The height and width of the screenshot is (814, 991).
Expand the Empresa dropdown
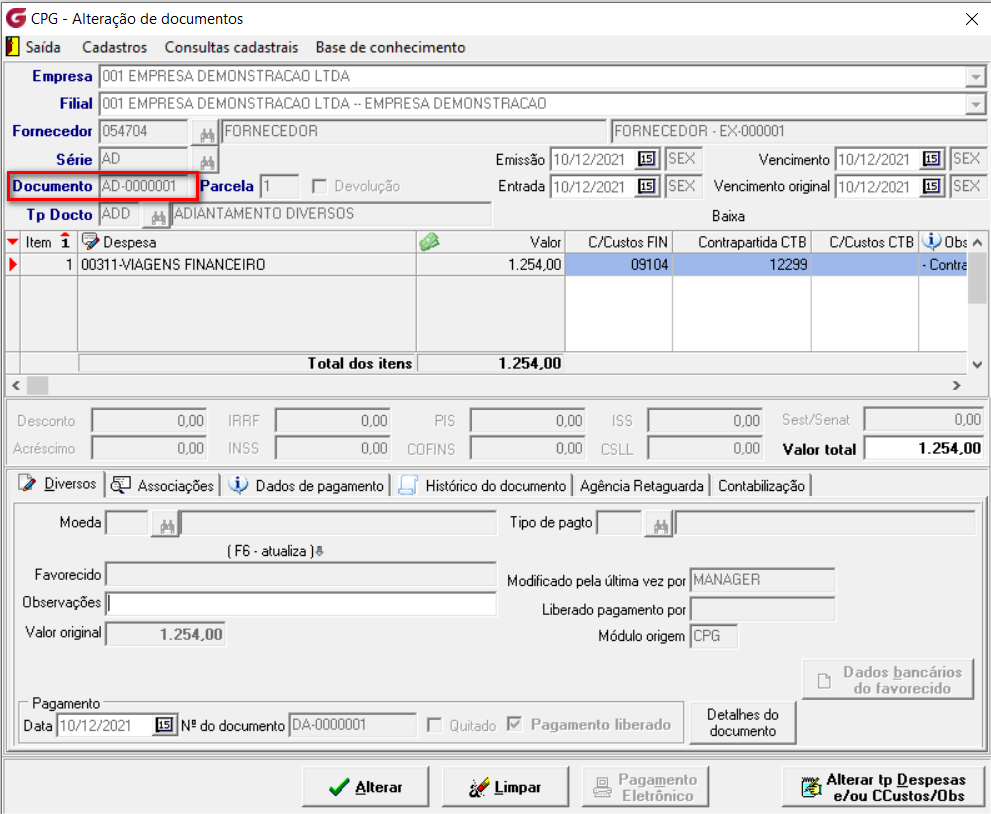976,76
